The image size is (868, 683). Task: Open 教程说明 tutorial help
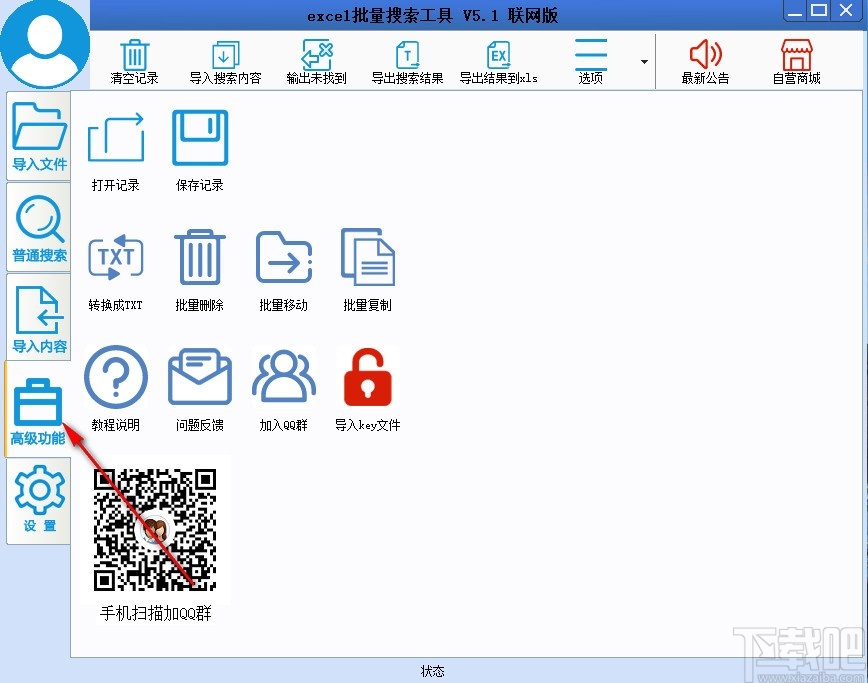[x=116, y=389]
